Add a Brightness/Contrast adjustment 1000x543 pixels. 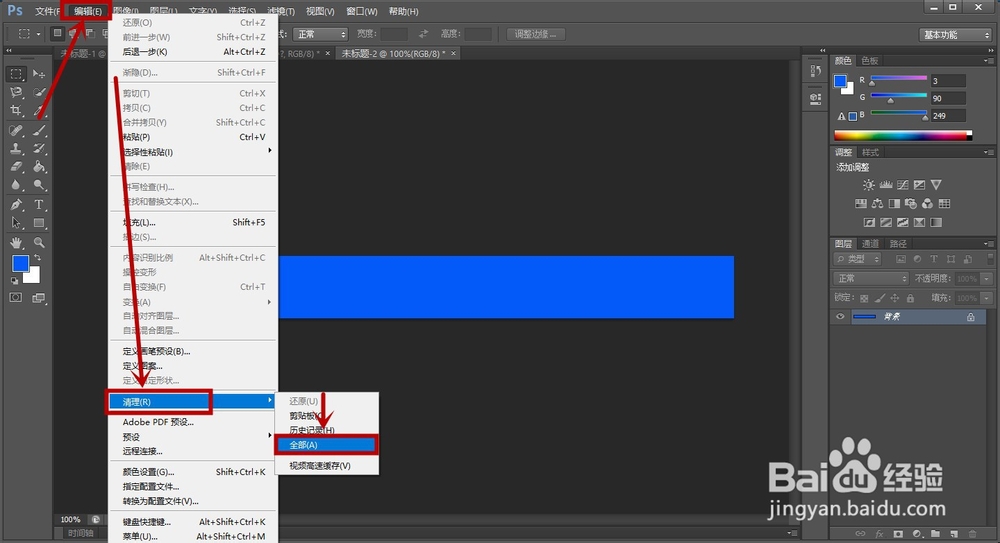coord(869,185)
